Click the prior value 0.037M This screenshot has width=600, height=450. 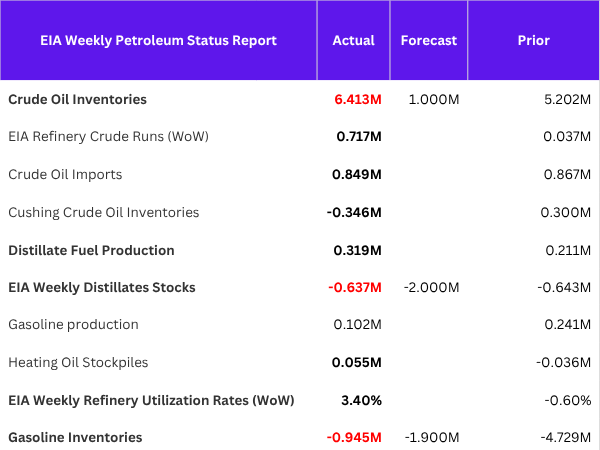567,137
